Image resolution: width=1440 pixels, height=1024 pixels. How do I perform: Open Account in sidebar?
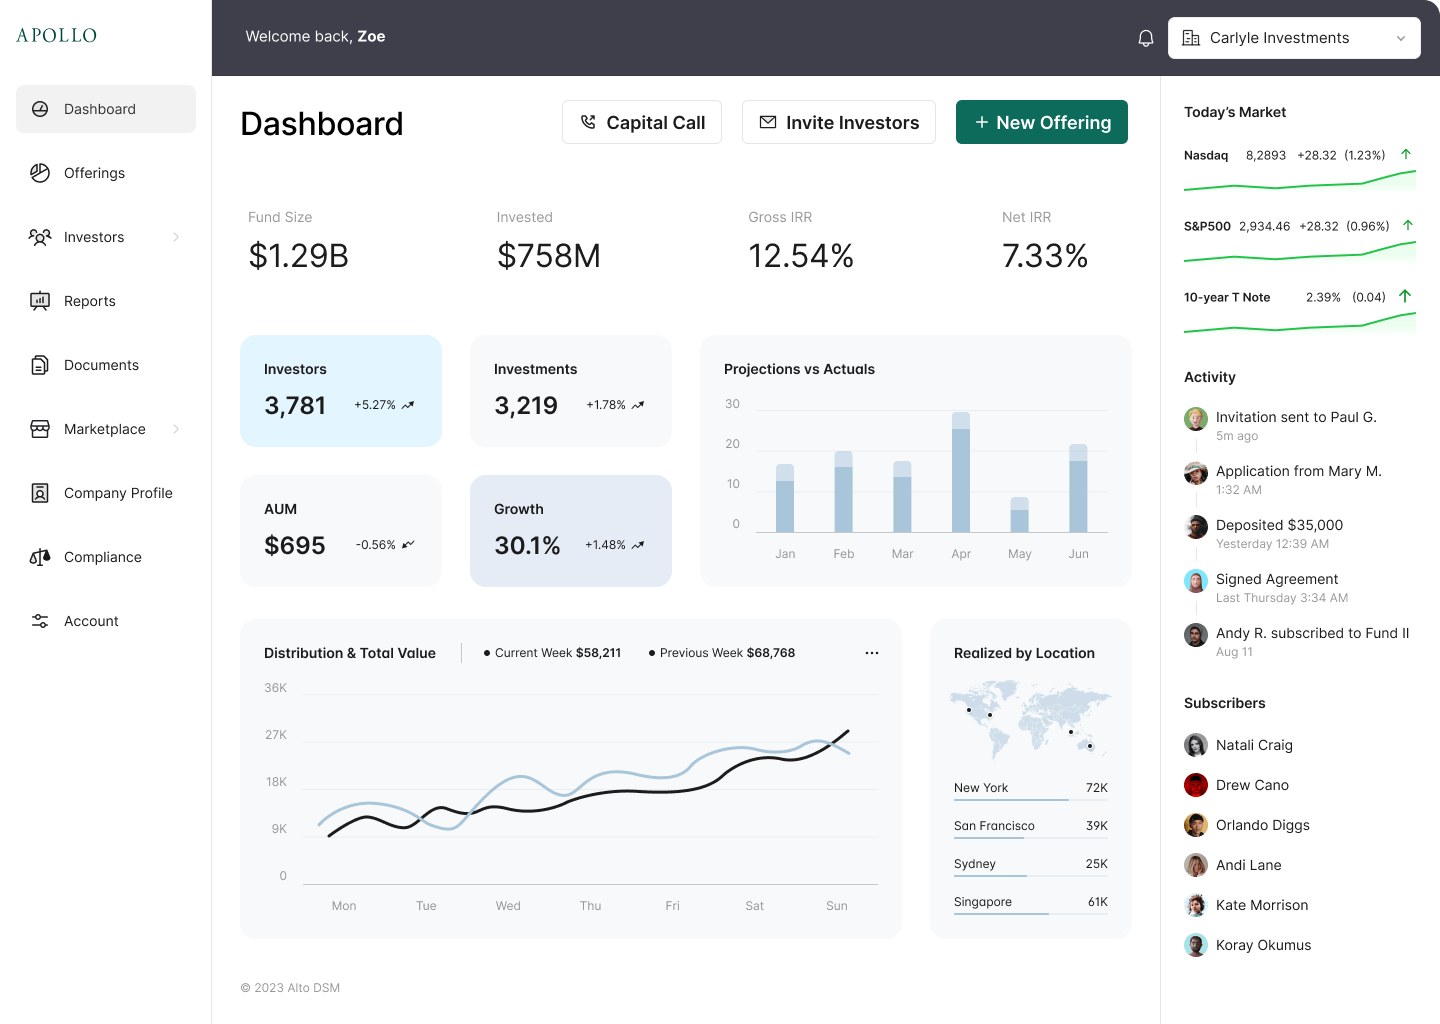(106, 621)
